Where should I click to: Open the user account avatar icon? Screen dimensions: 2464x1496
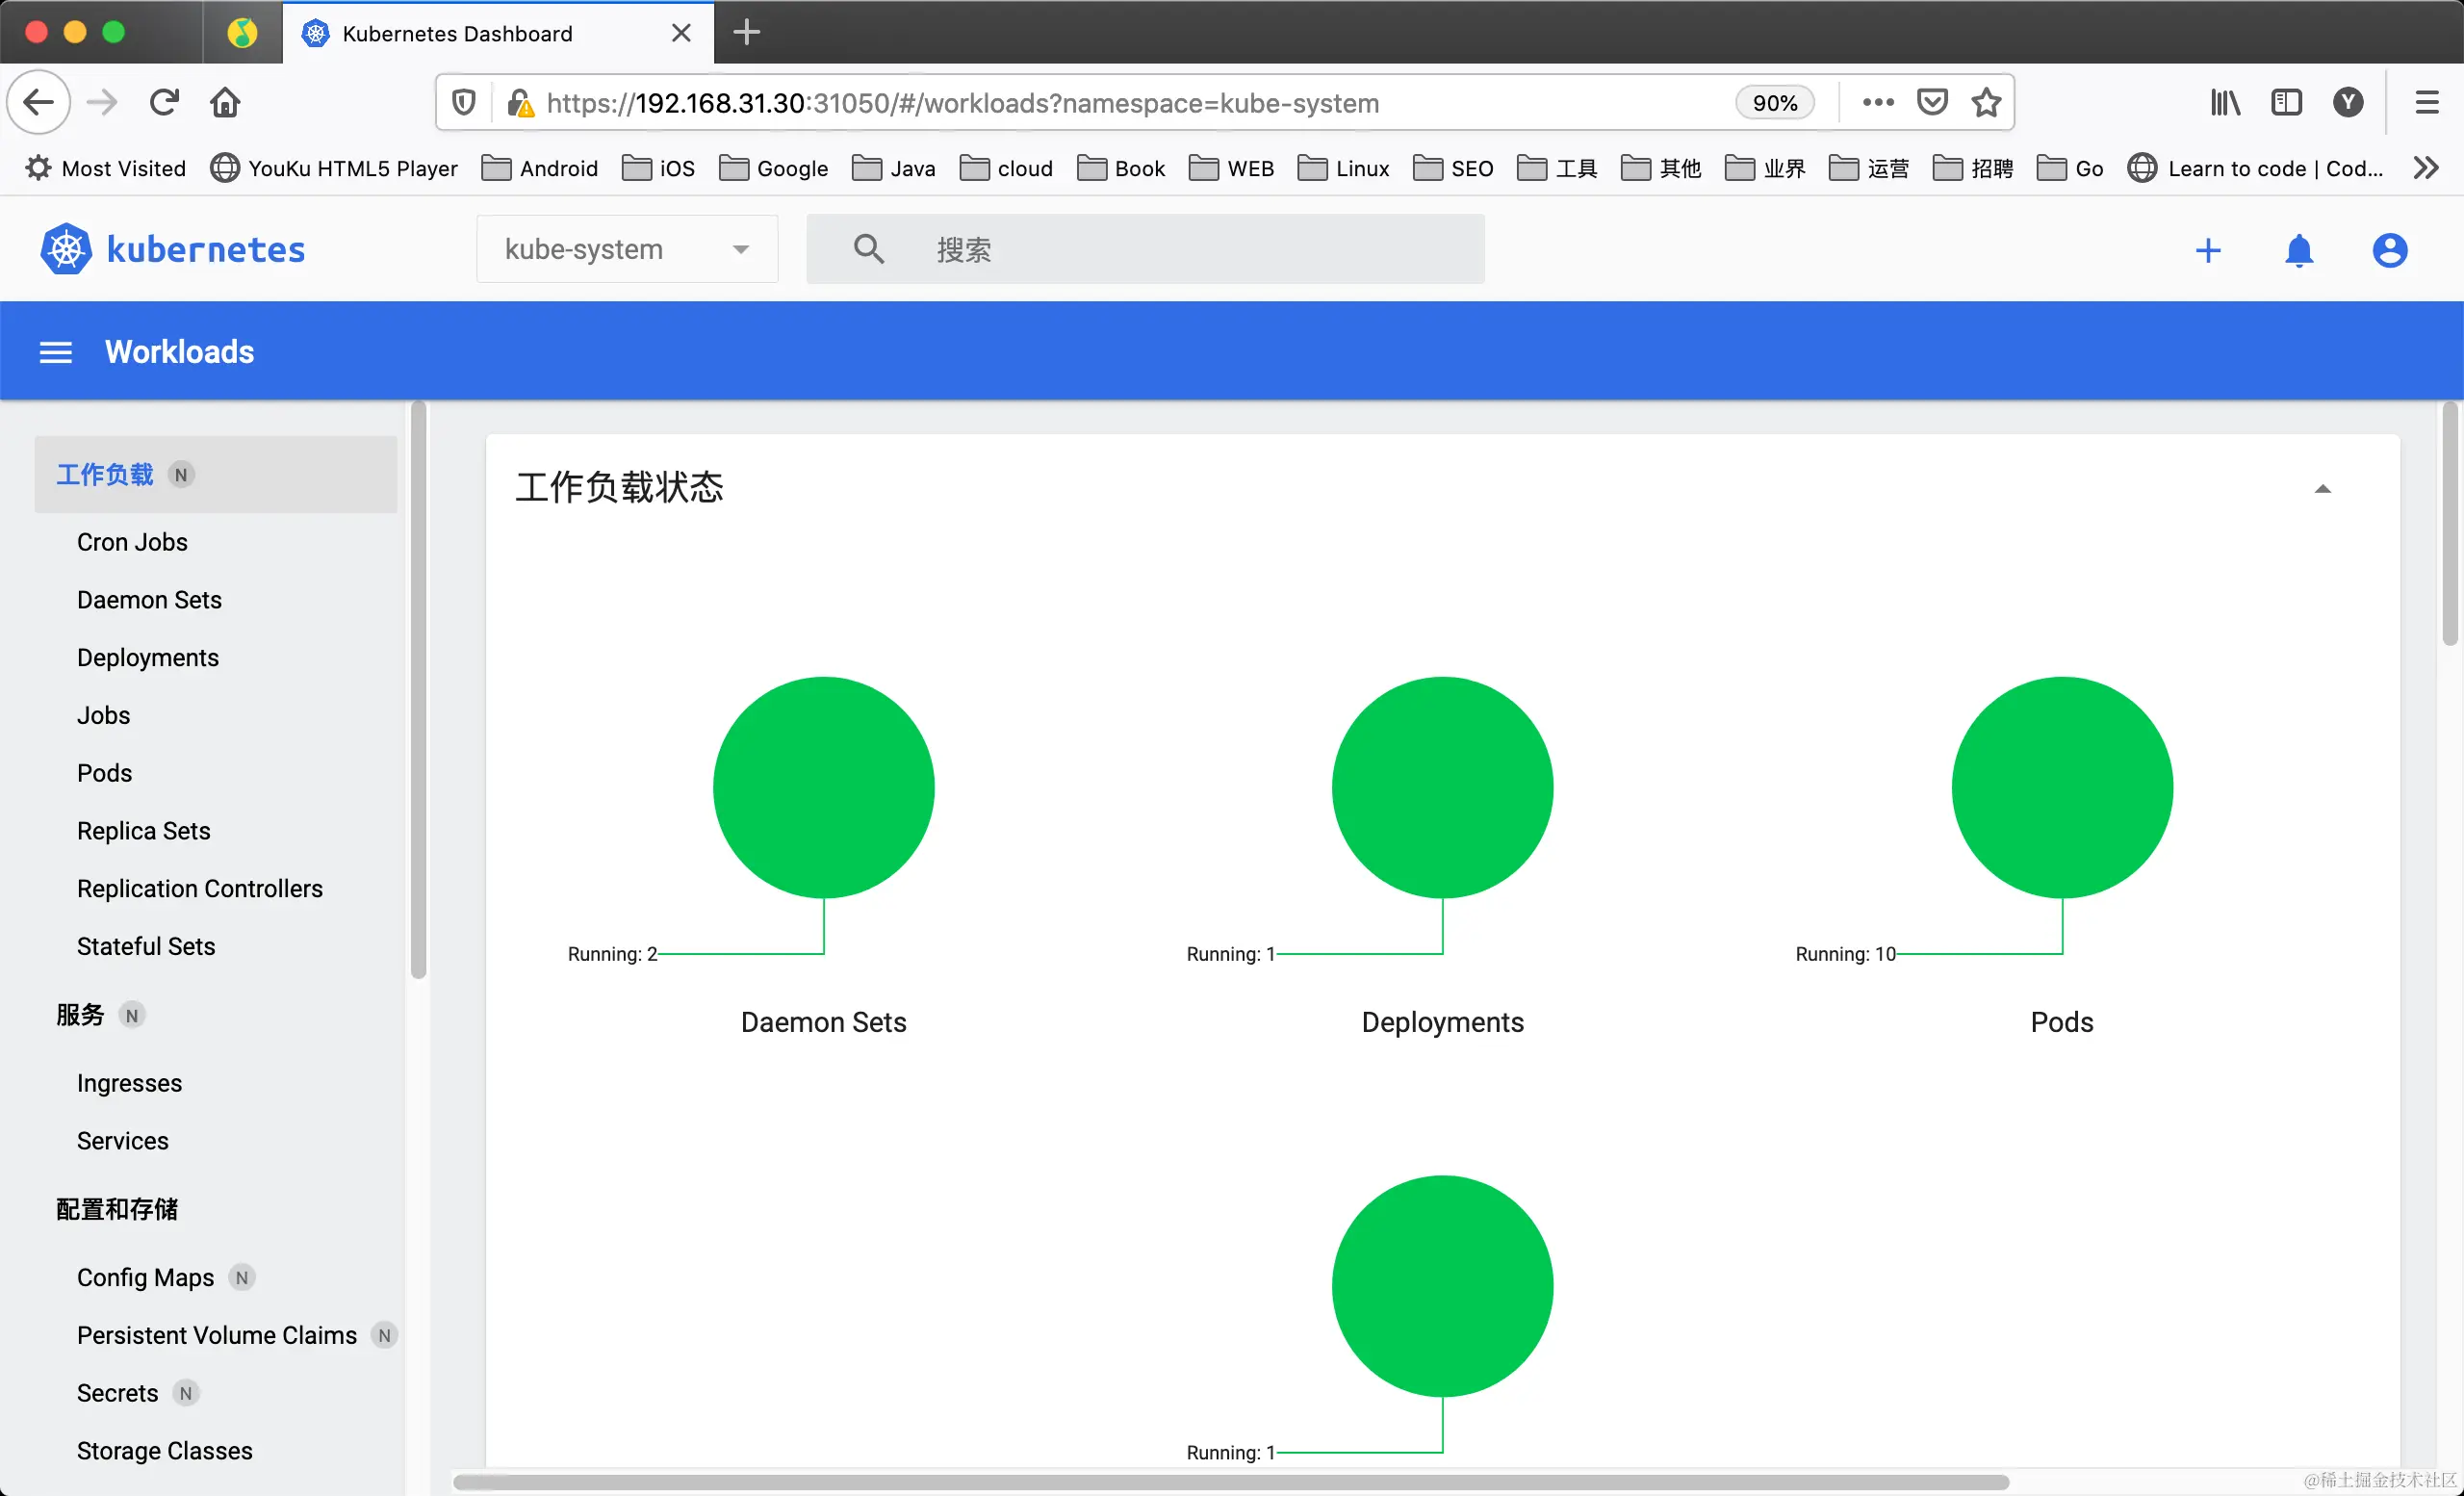(x=2389, y=250)
